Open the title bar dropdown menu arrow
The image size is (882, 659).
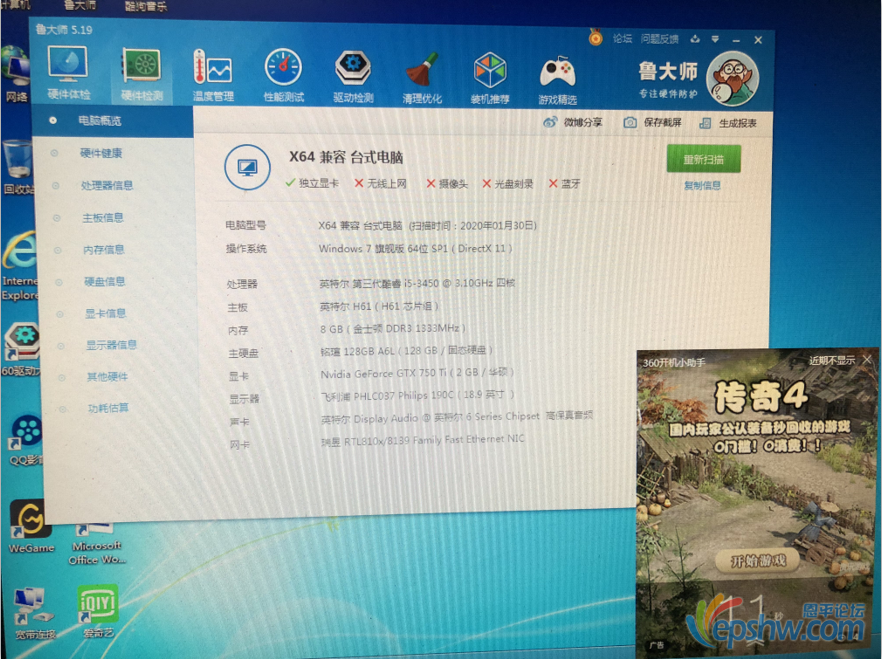click(715, 39)
